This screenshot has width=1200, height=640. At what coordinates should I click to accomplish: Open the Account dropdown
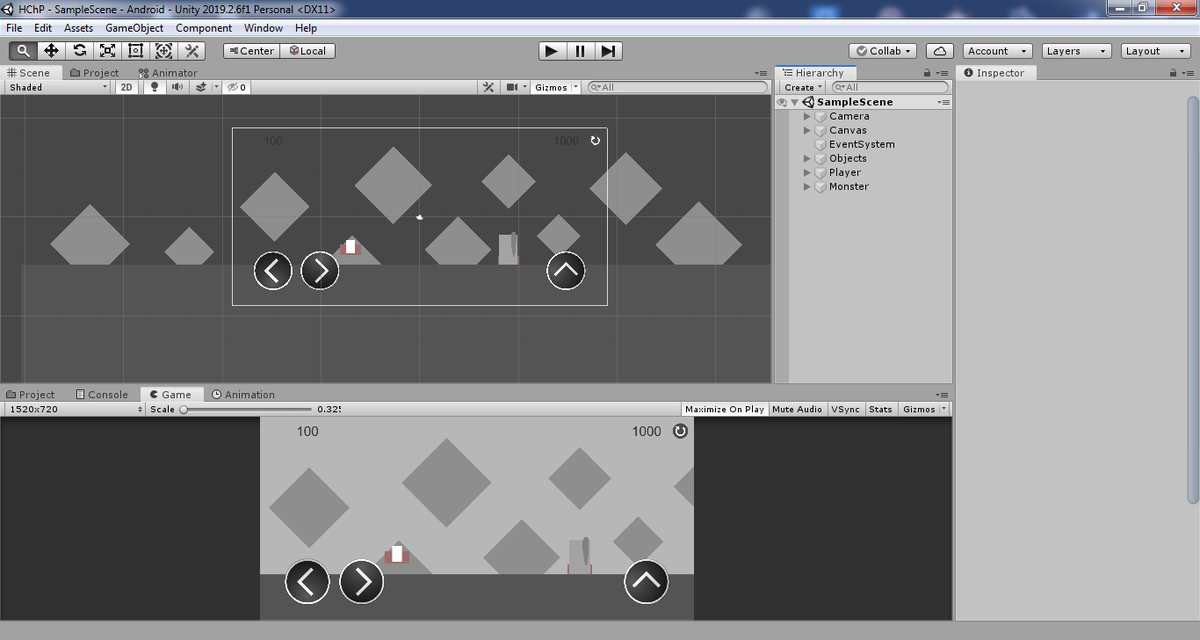[997, 51]
